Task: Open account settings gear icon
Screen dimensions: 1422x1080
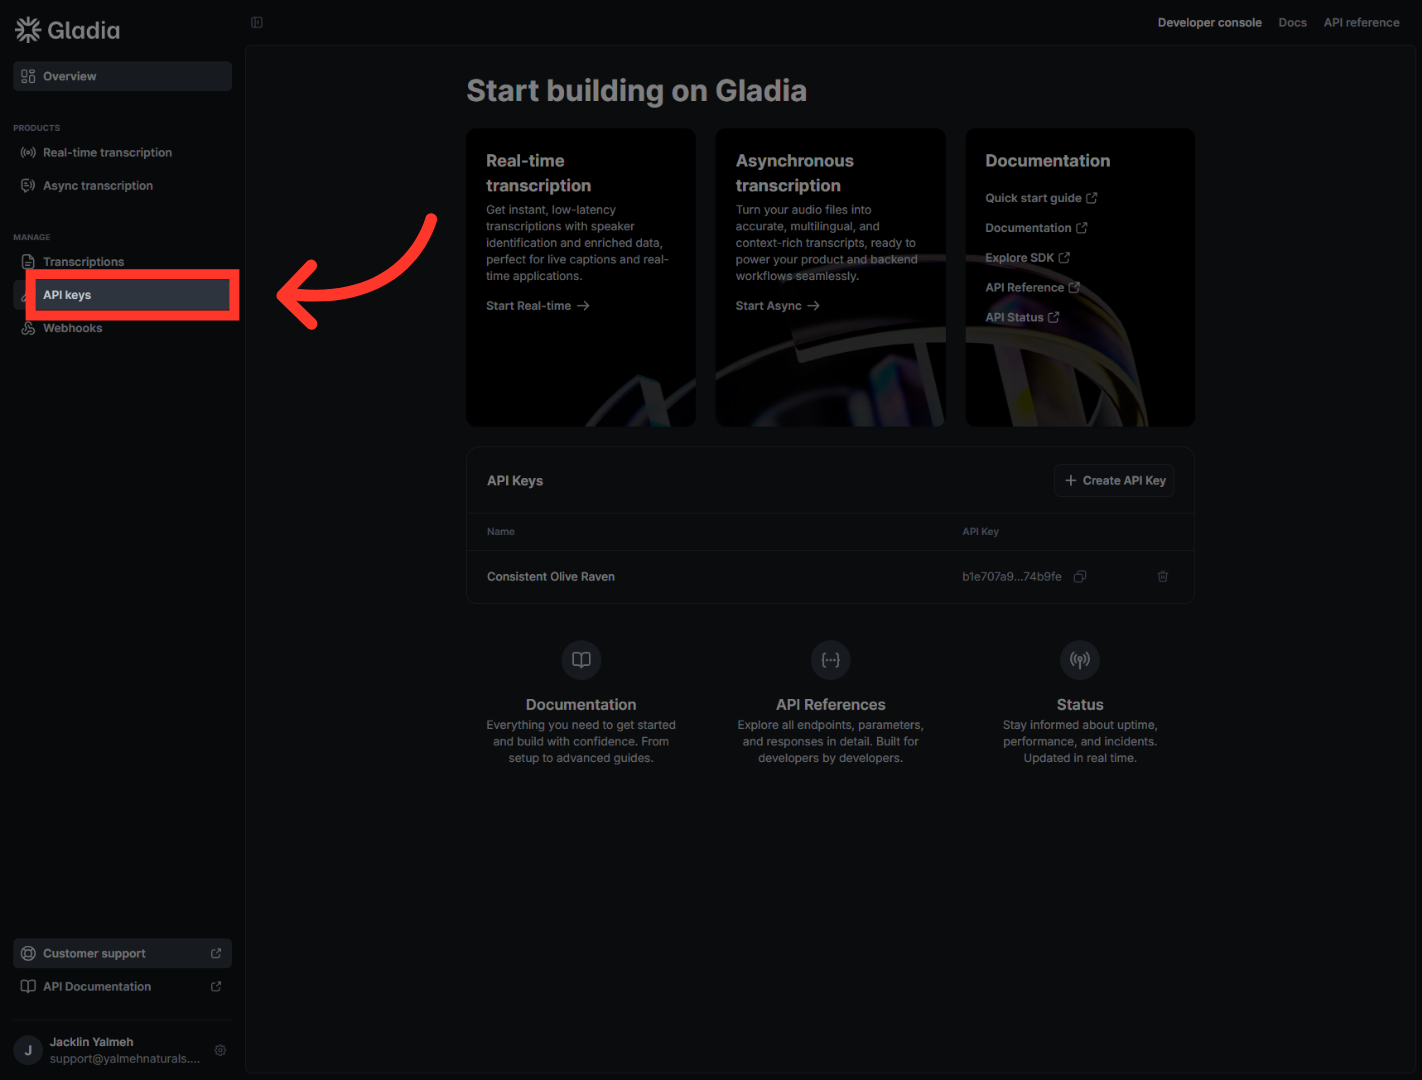Action: point(220,1050)
